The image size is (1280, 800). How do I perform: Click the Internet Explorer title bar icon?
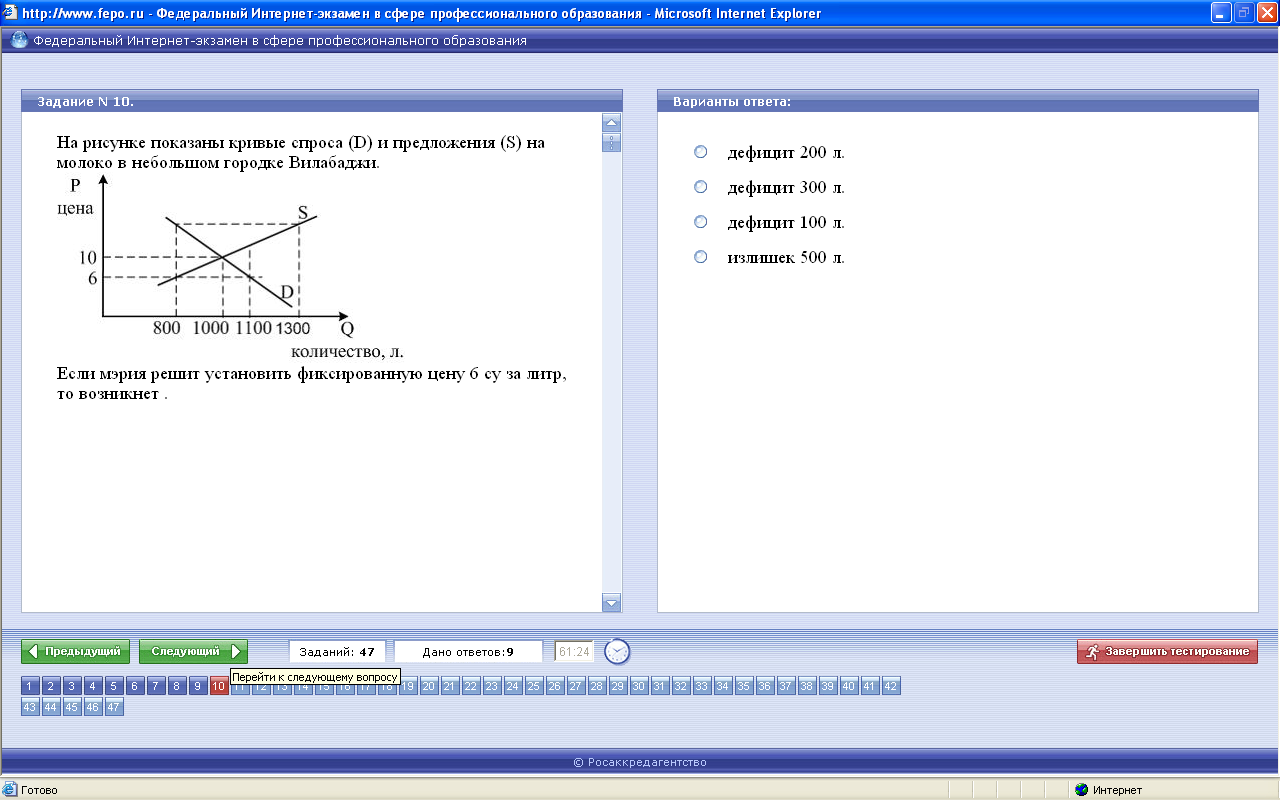coord(10,13)
